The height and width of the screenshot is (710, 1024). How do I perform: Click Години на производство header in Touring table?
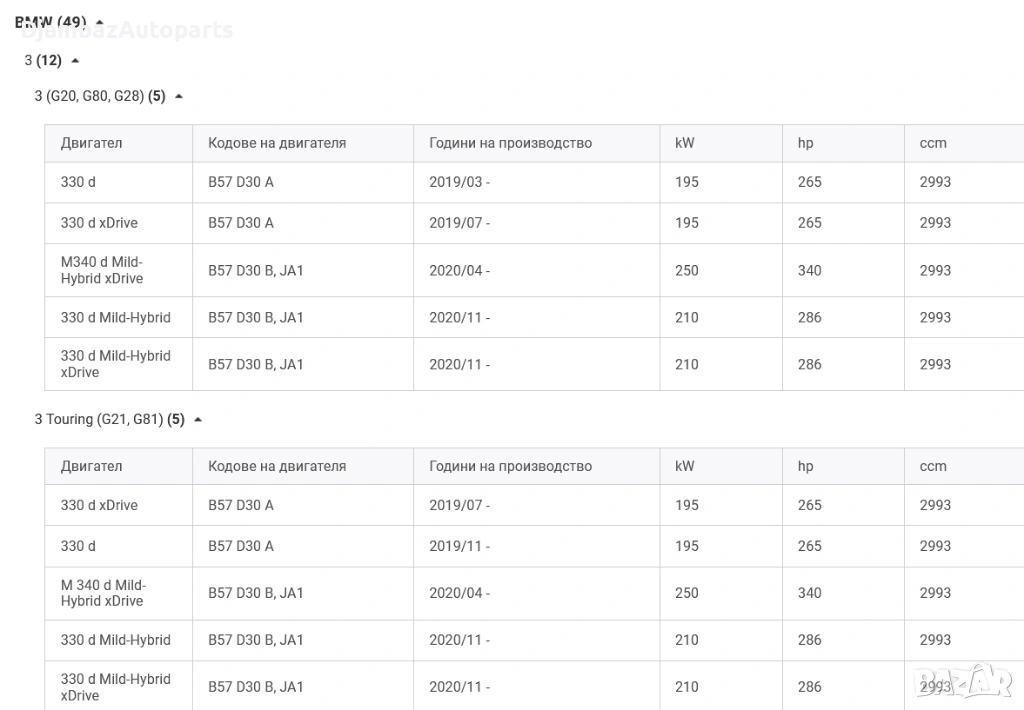tap(510, 466)
